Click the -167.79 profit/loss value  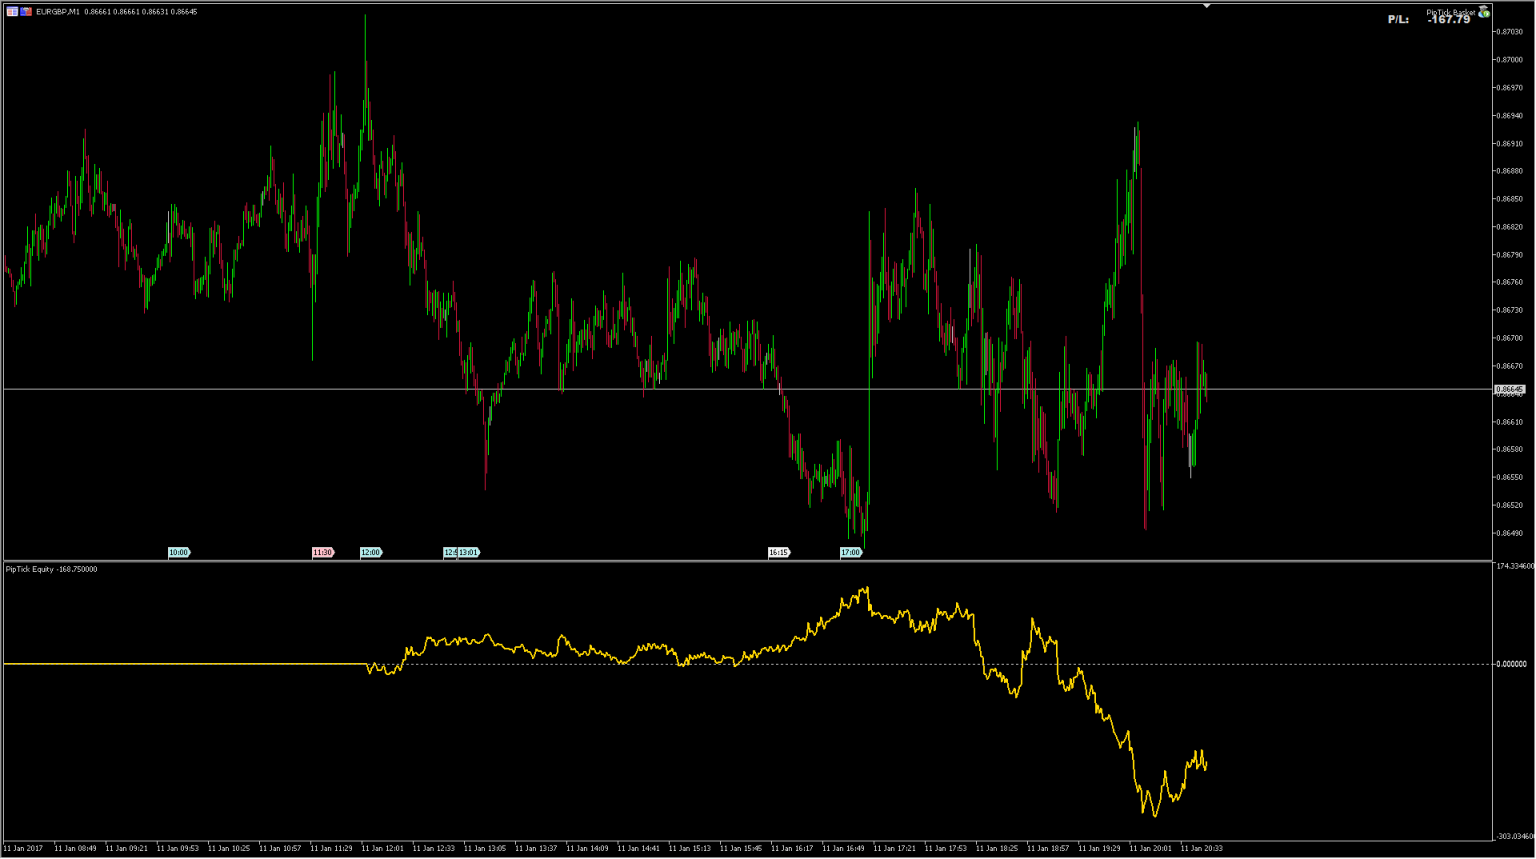pyautogui.click(x=1449, y=20)
